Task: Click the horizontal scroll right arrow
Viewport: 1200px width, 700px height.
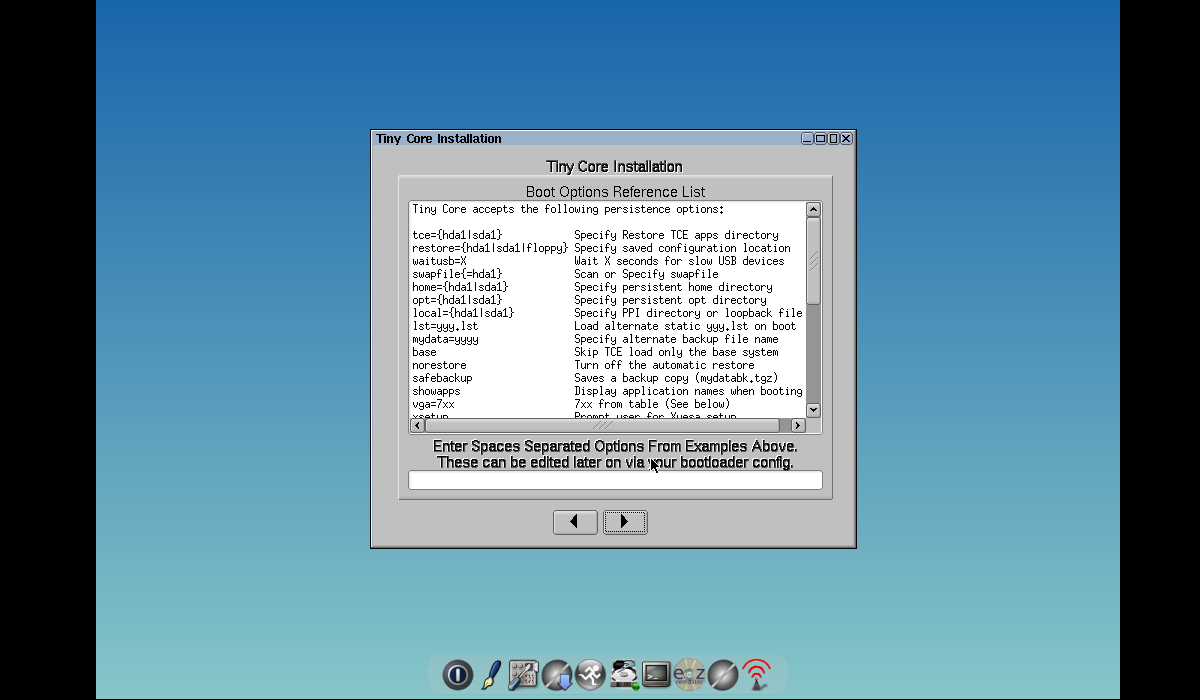Action: coord(798,426)
